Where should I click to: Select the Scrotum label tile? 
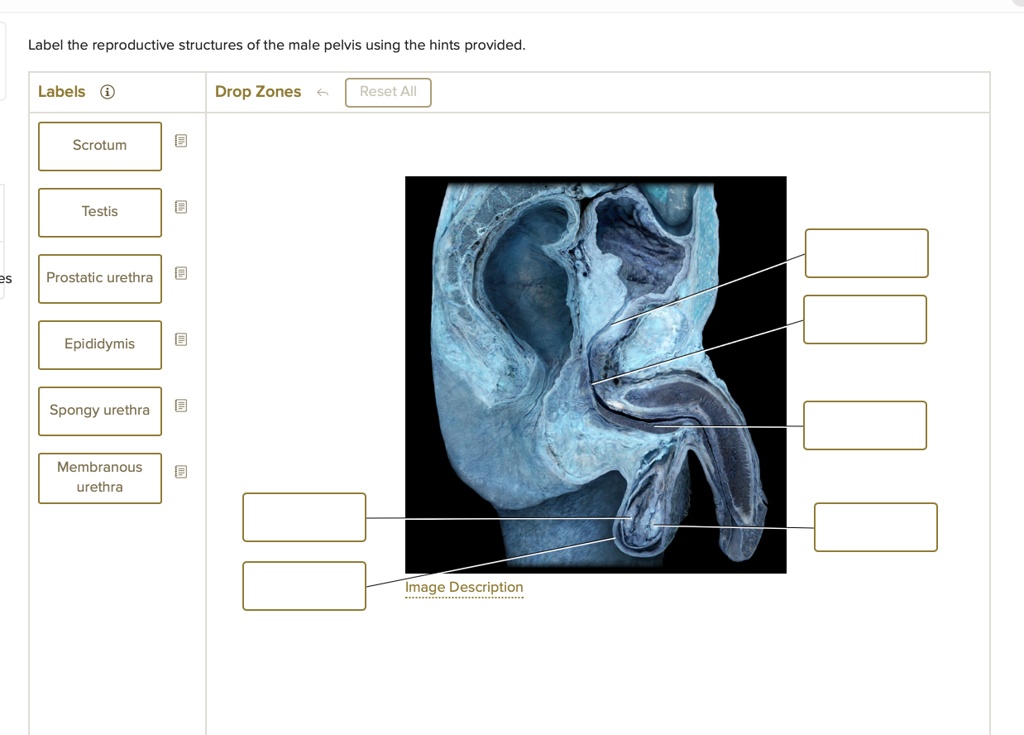pos(99,146)
